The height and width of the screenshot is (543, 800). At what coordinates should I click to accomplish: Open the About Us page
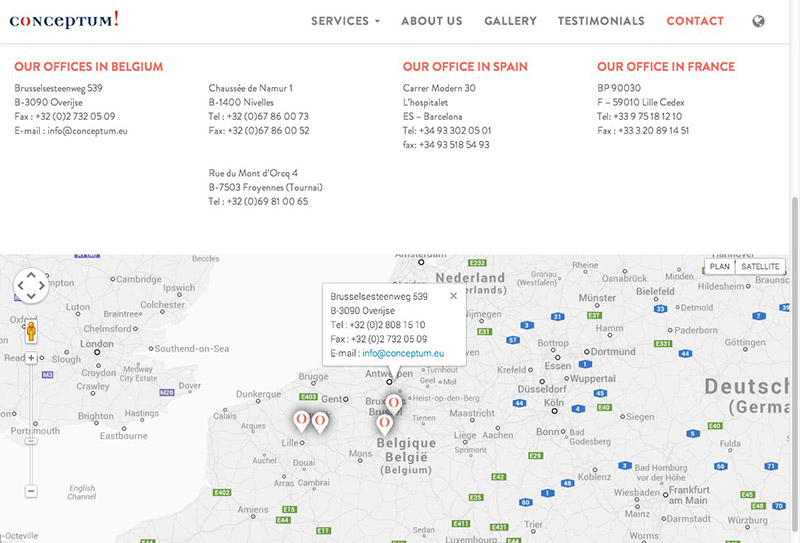pos(432,21)
